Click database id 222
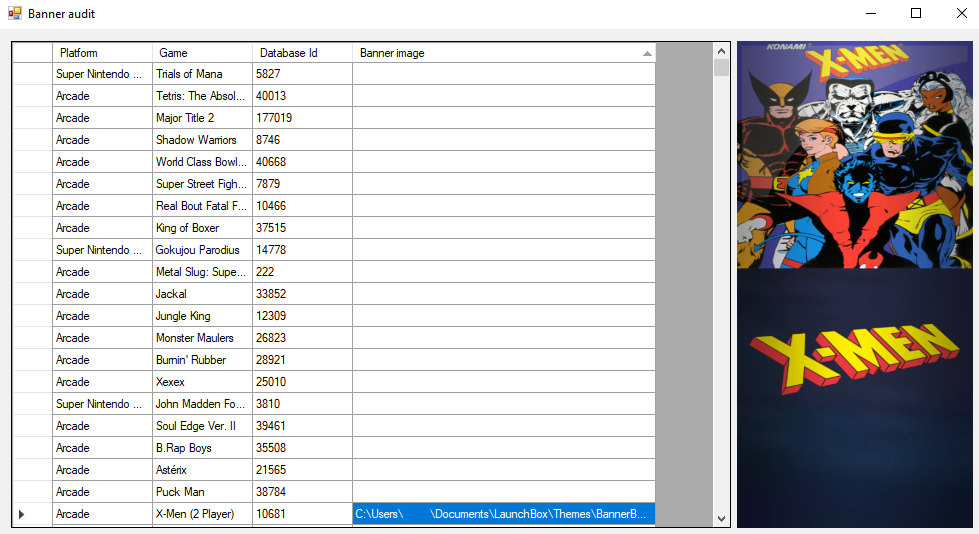The image size is (979, 534). [302, 272]
